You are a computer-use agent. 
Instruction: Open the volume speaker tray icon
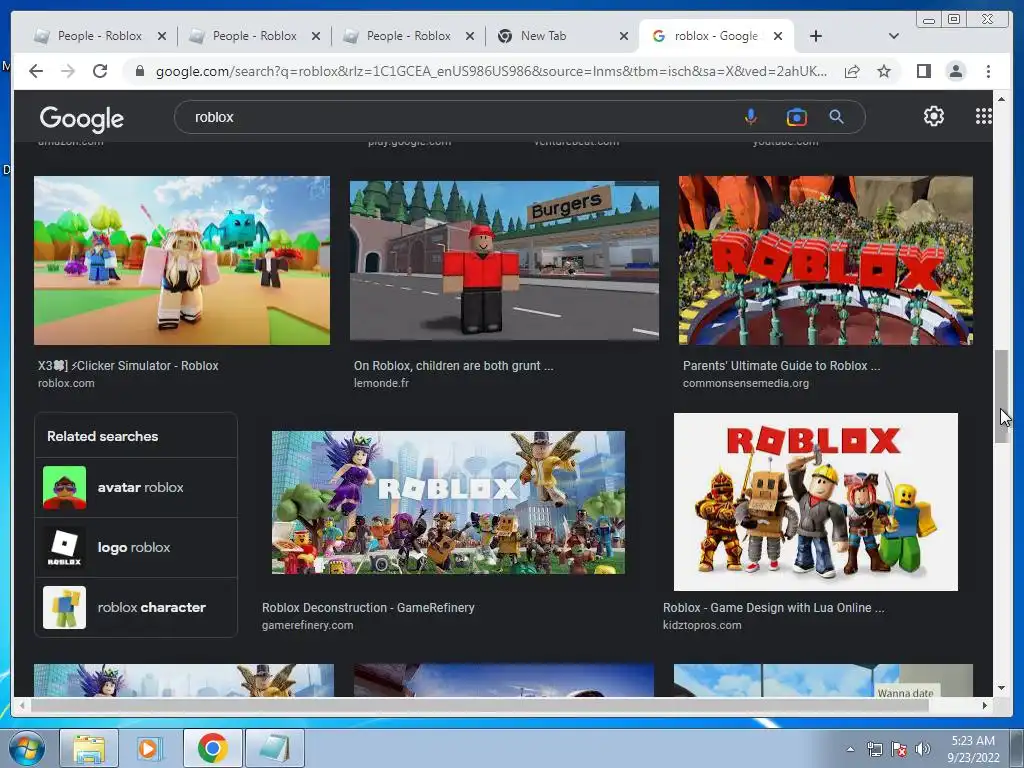tap(923, 749)
